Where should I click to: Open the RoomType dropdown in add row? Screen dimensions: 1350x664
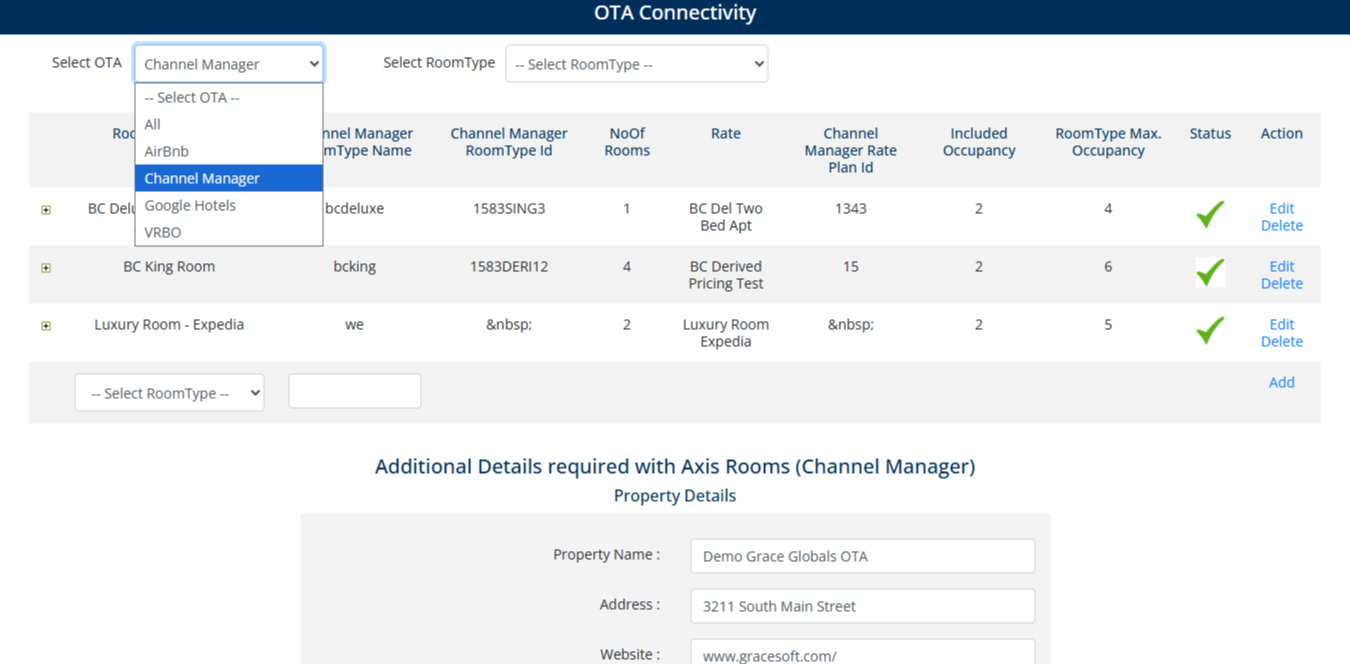coord(169,393)
